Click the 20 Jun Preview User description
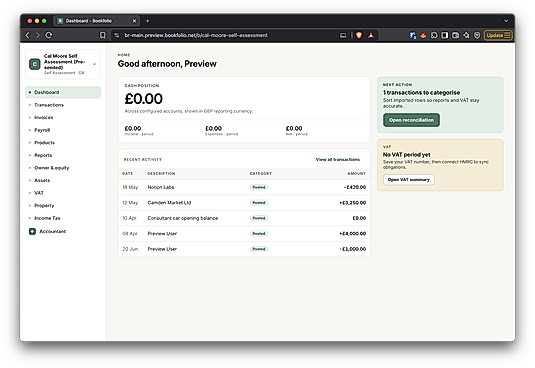This screenshot has height=368, width=535. click(162, 249)
